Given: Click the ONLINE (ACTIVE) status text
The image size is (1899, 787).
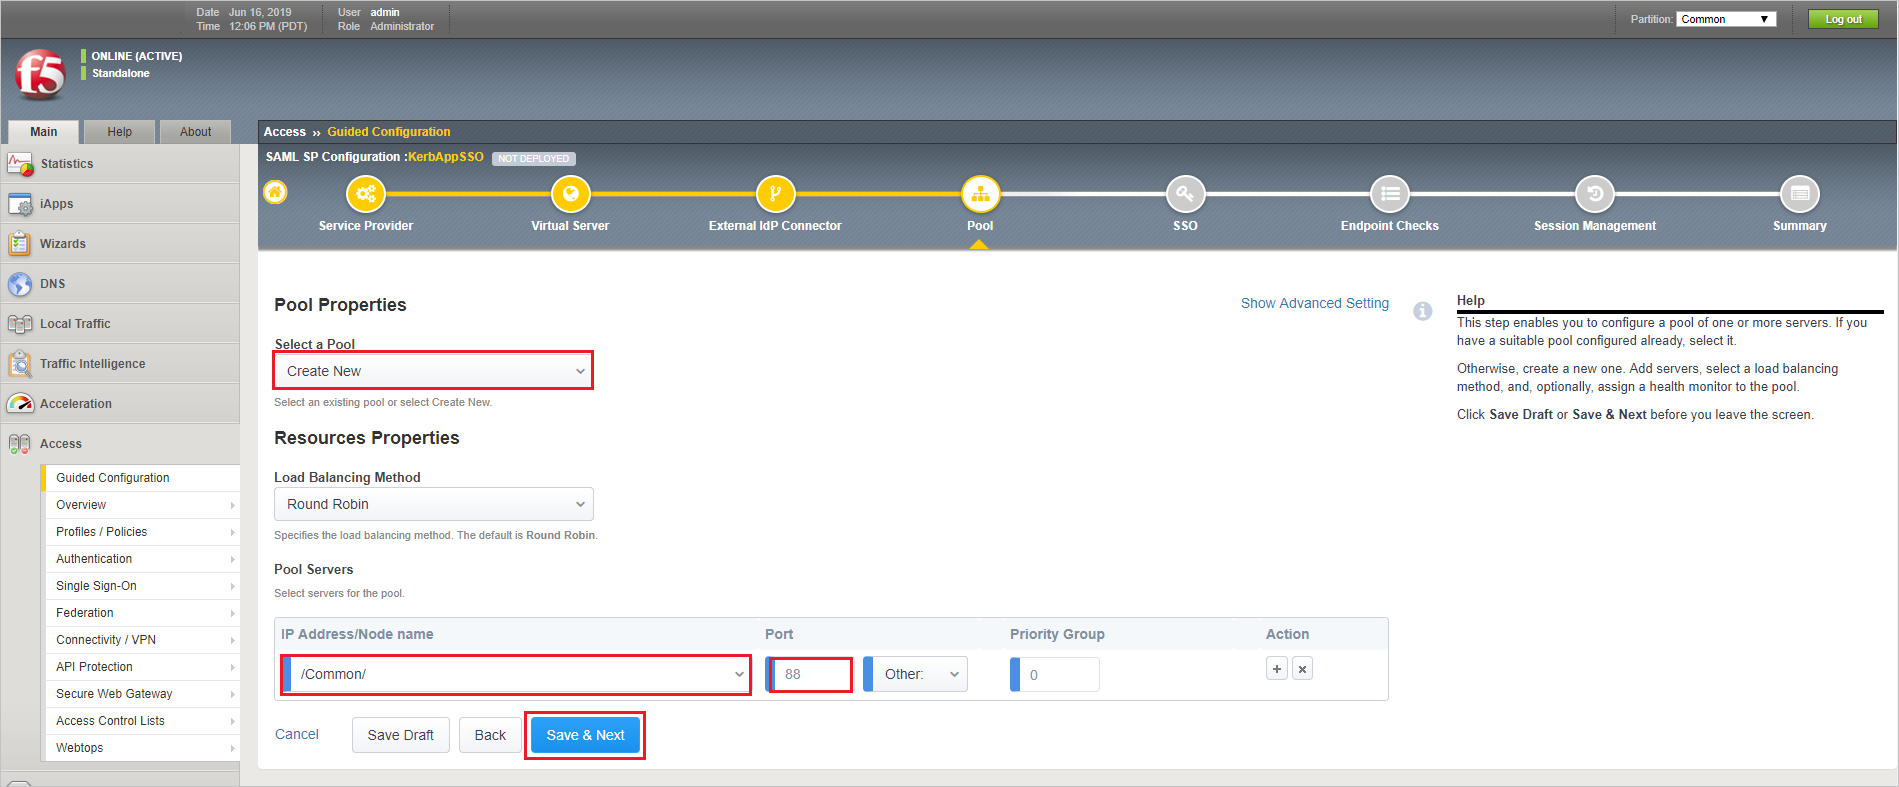Looking at the screenshot, I should pyautogui.click(x=137, y=56).
